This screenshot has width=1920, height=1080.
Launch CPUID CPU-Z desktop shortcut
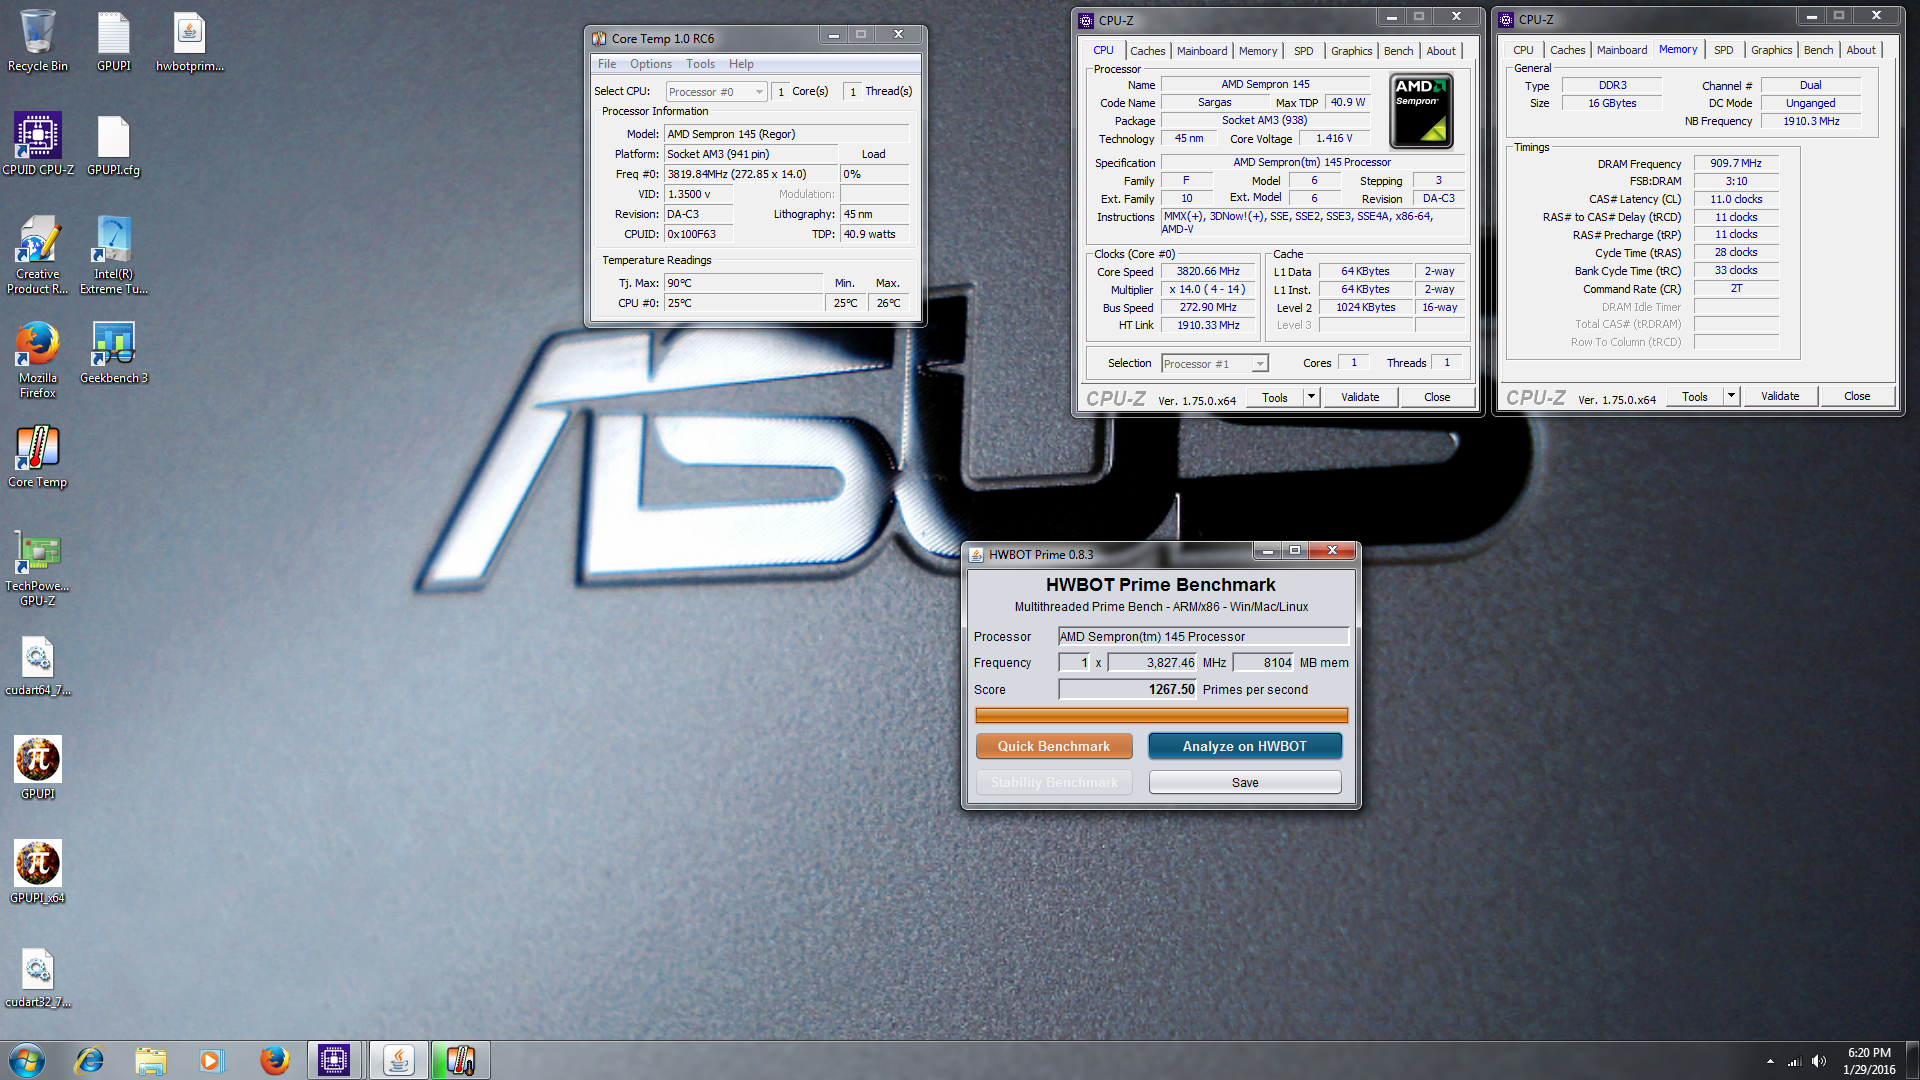38,144
